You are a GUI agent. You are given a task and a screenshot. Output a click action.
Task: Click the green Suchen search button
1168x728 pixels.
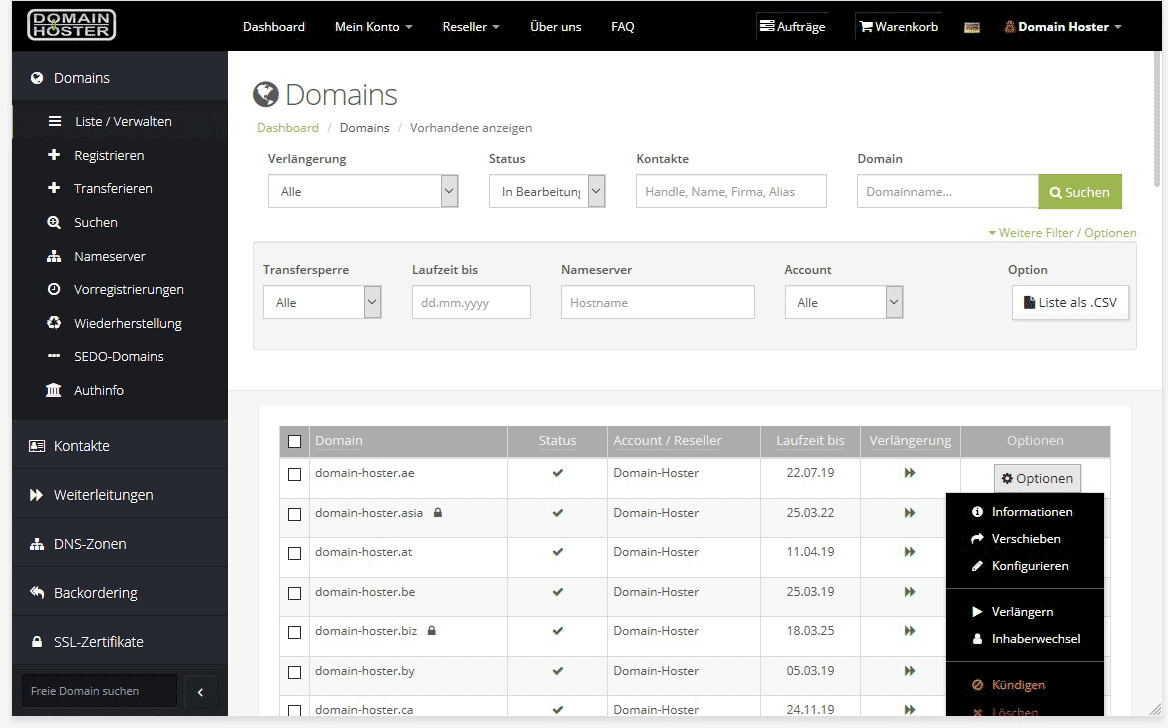1079,192
